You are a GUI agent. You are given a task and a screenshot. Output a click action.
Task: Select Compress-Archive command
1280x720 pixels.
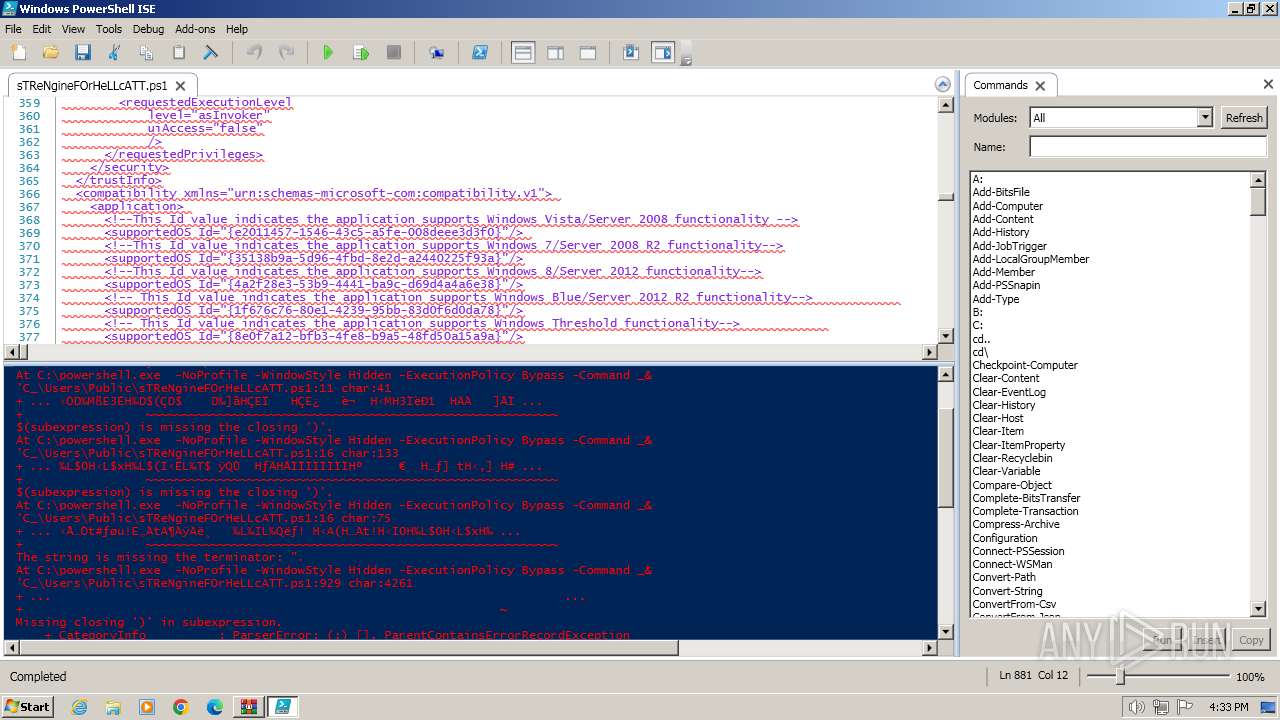(x=1016, y=524)
